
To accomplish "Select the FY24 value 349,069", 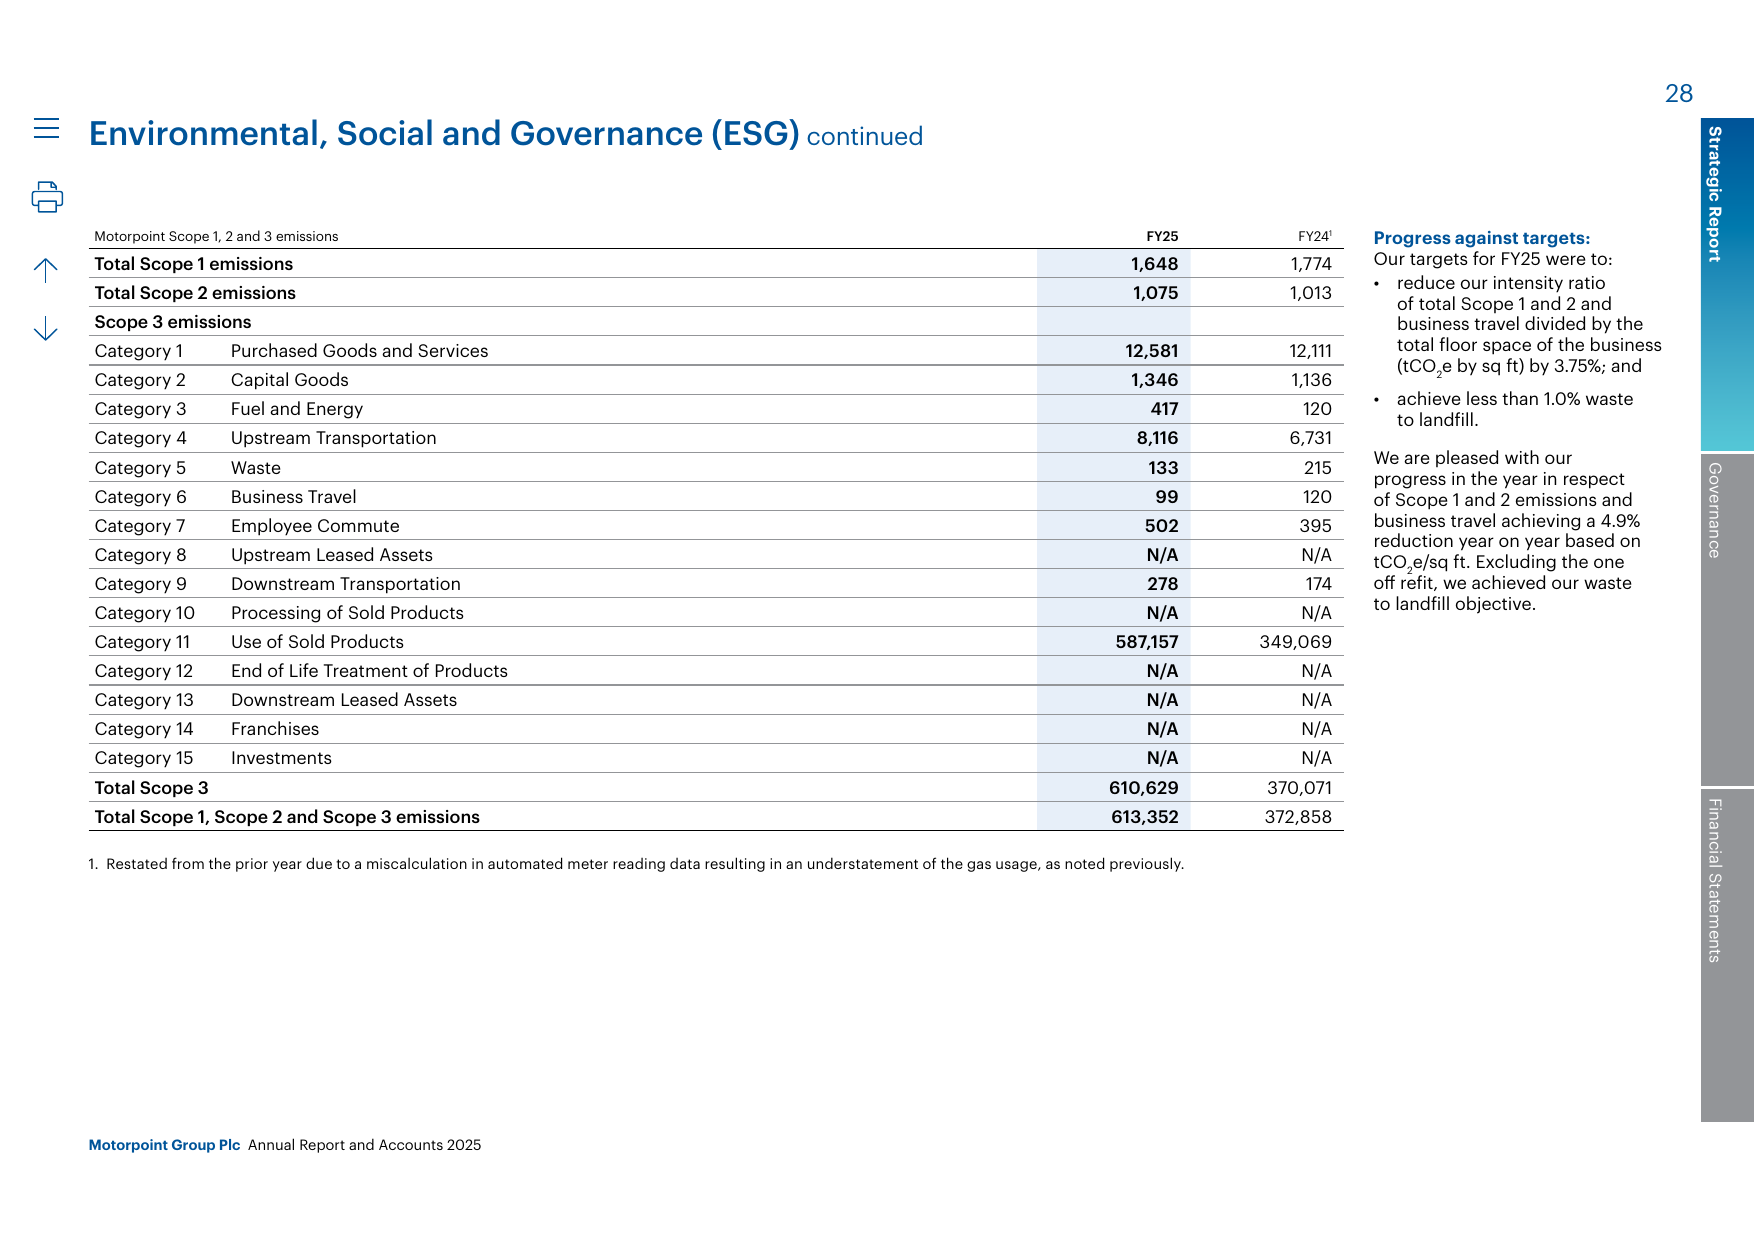I will point(1296,642).
